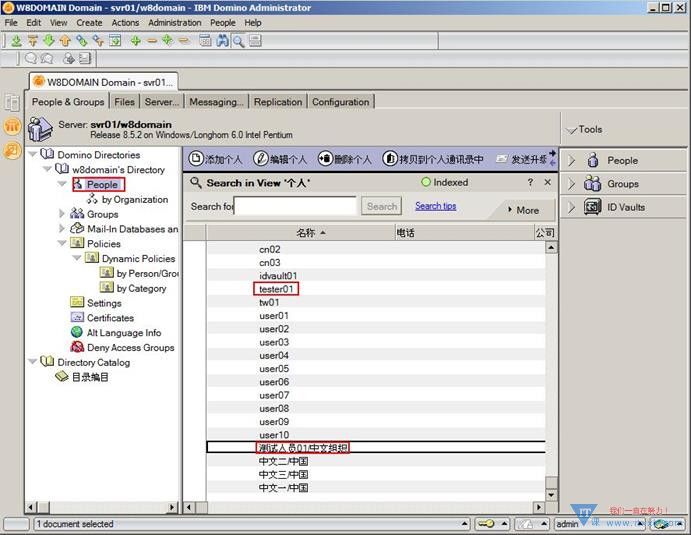Click the Search button
Screen dimensions: 691x535
point(382,206)
